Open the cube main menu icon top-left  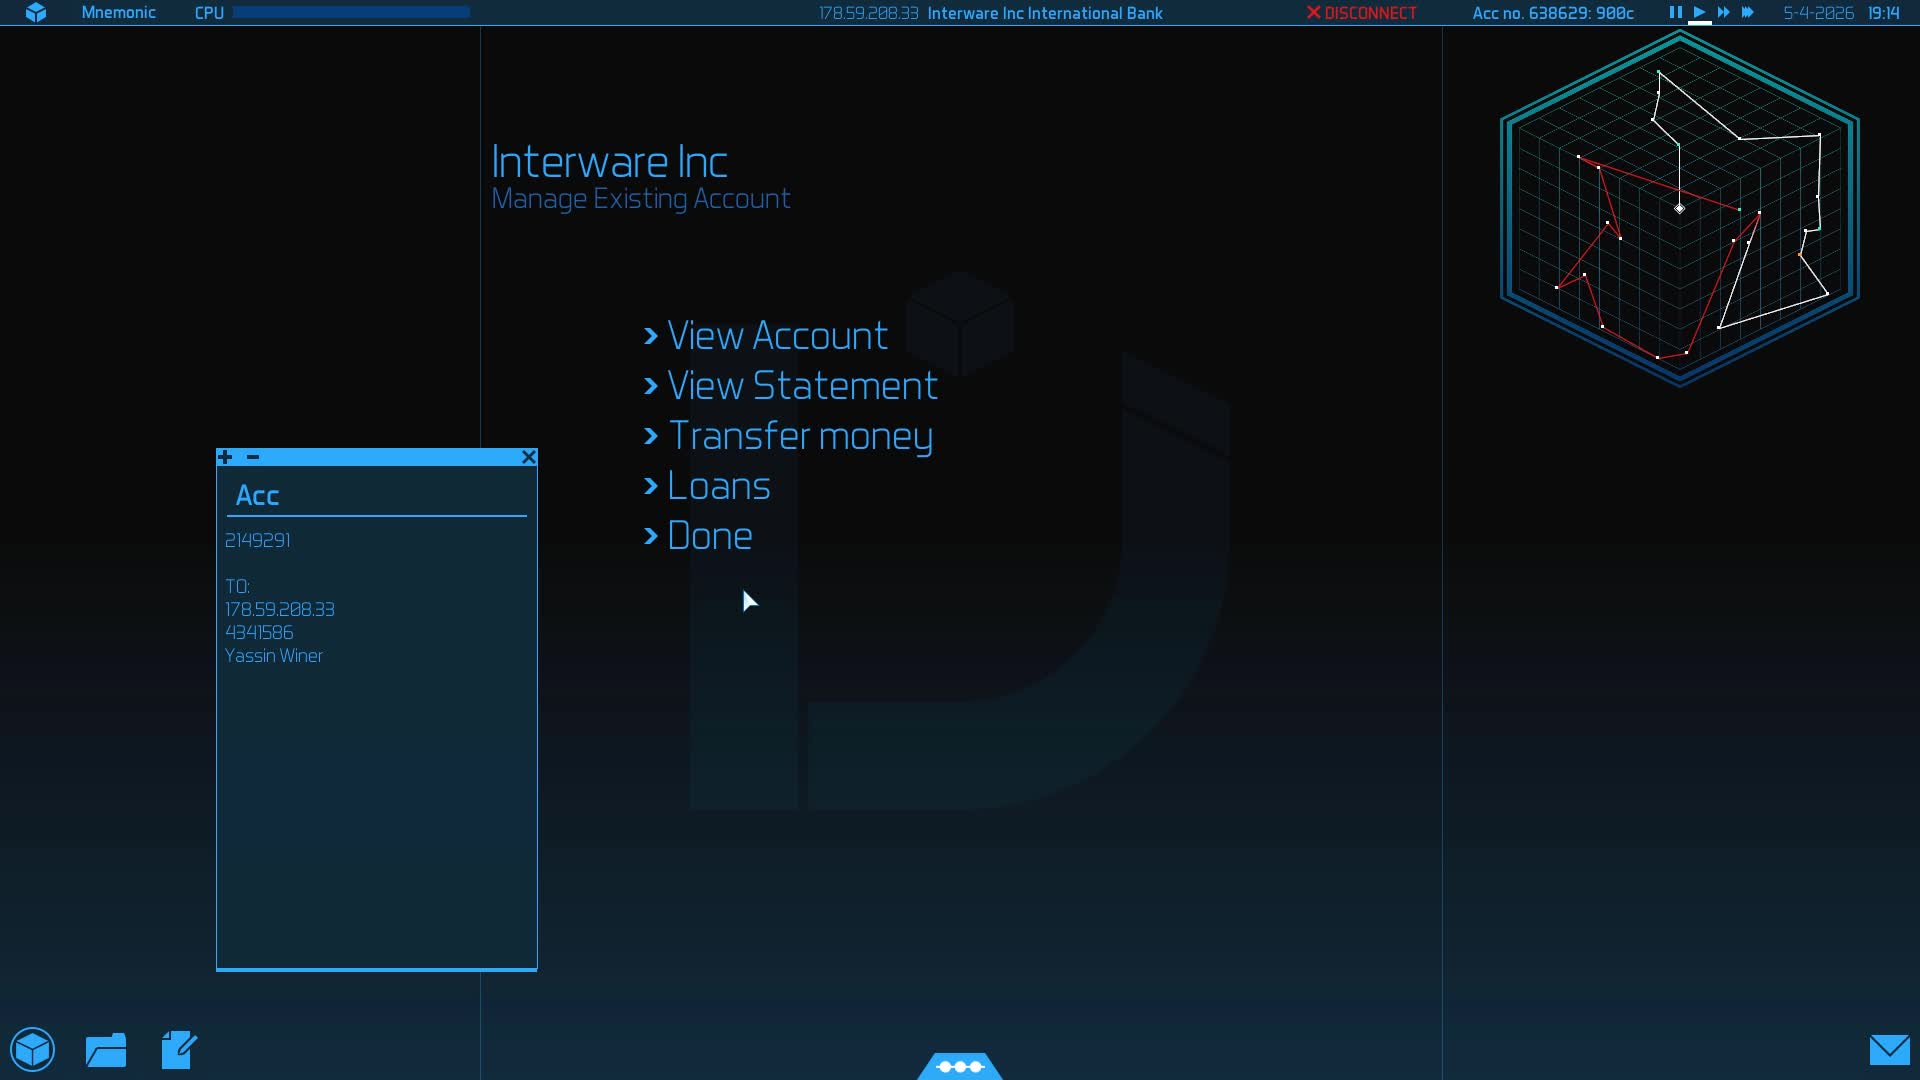36,13
